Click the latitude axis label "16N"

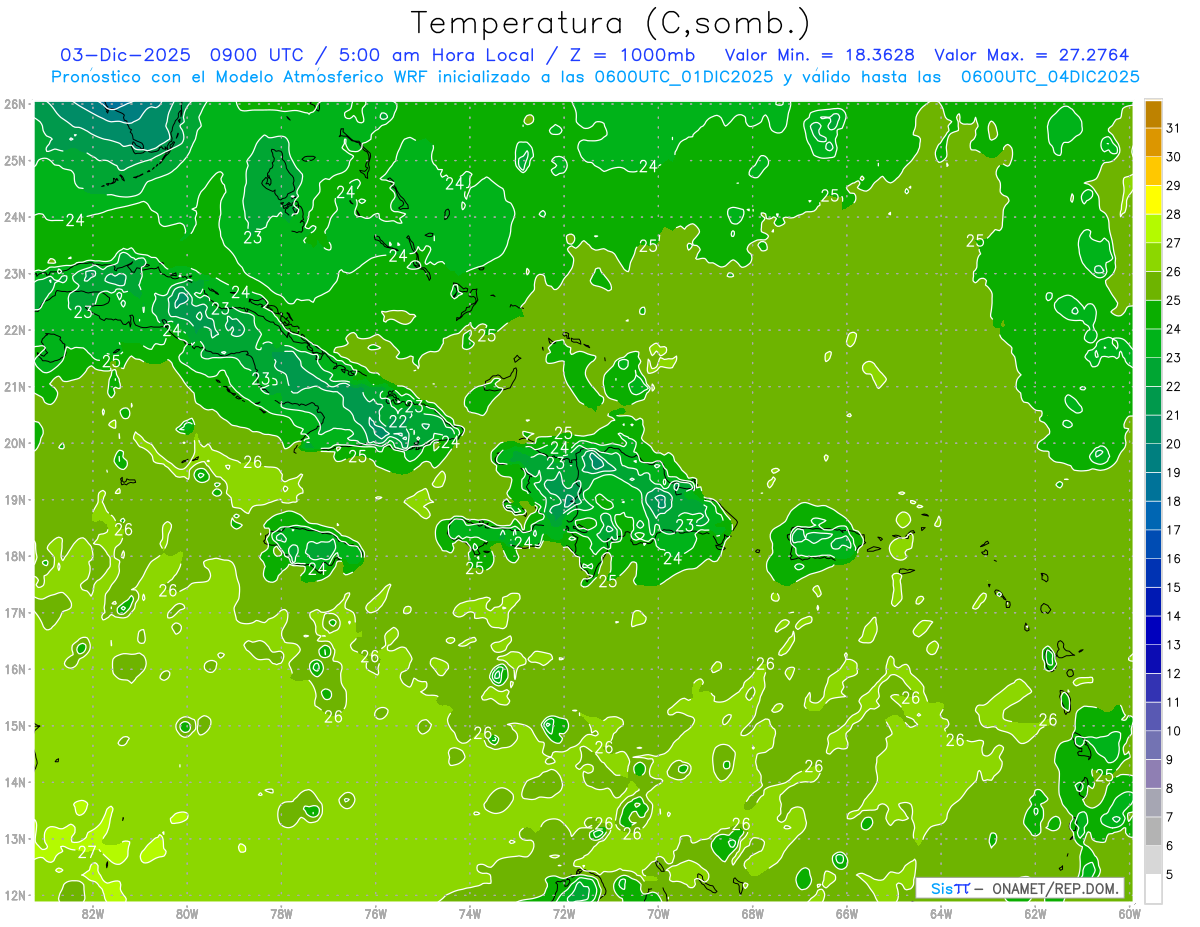click(x=14, y=669)
